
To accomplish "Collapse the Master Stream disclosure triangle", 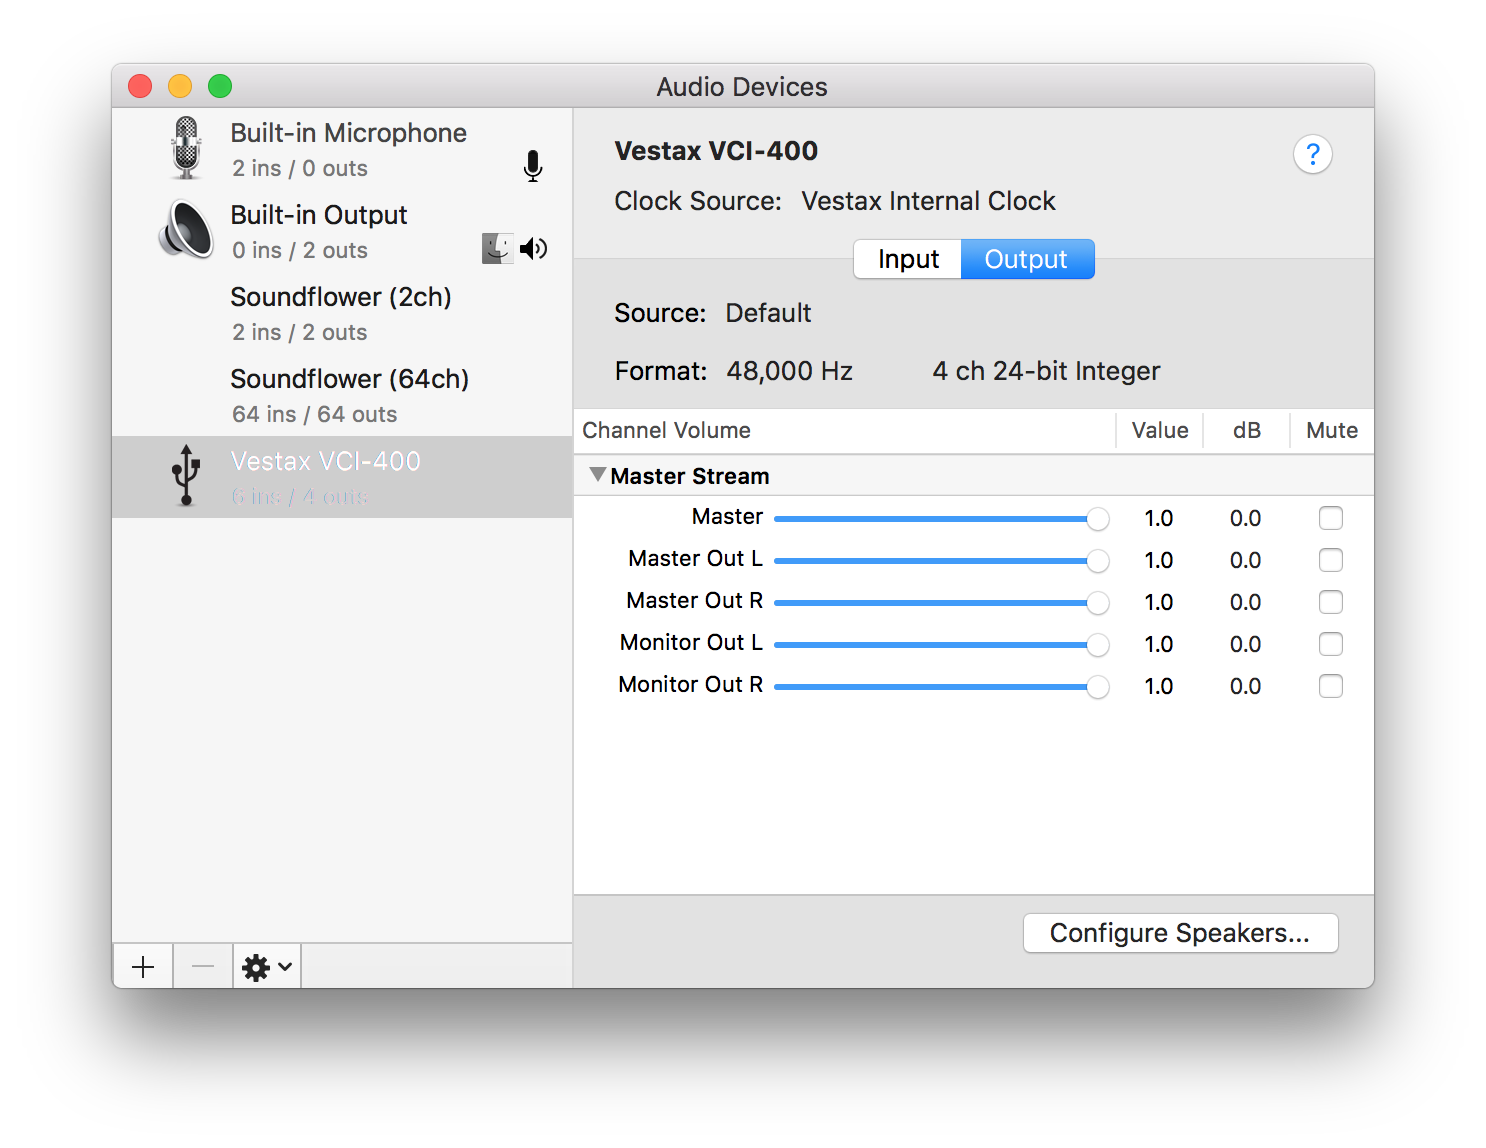I will [598, 475].
